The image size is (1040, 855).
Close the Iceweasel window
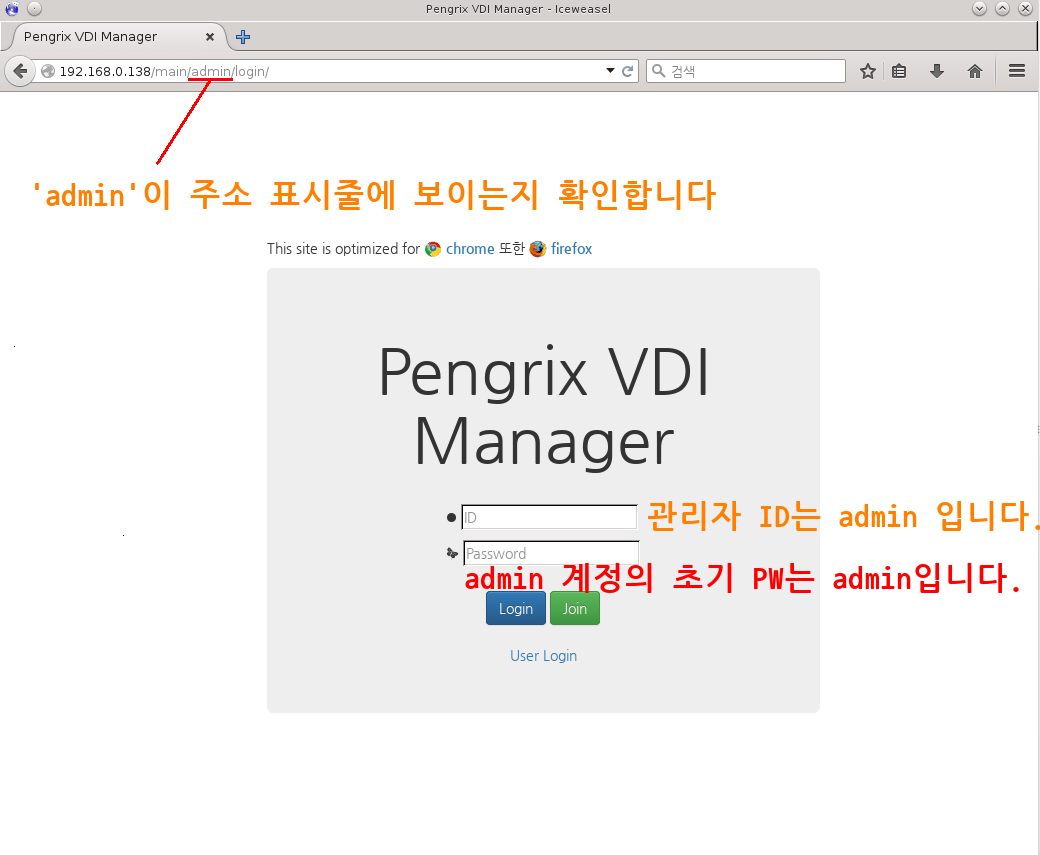[1025, 9]
